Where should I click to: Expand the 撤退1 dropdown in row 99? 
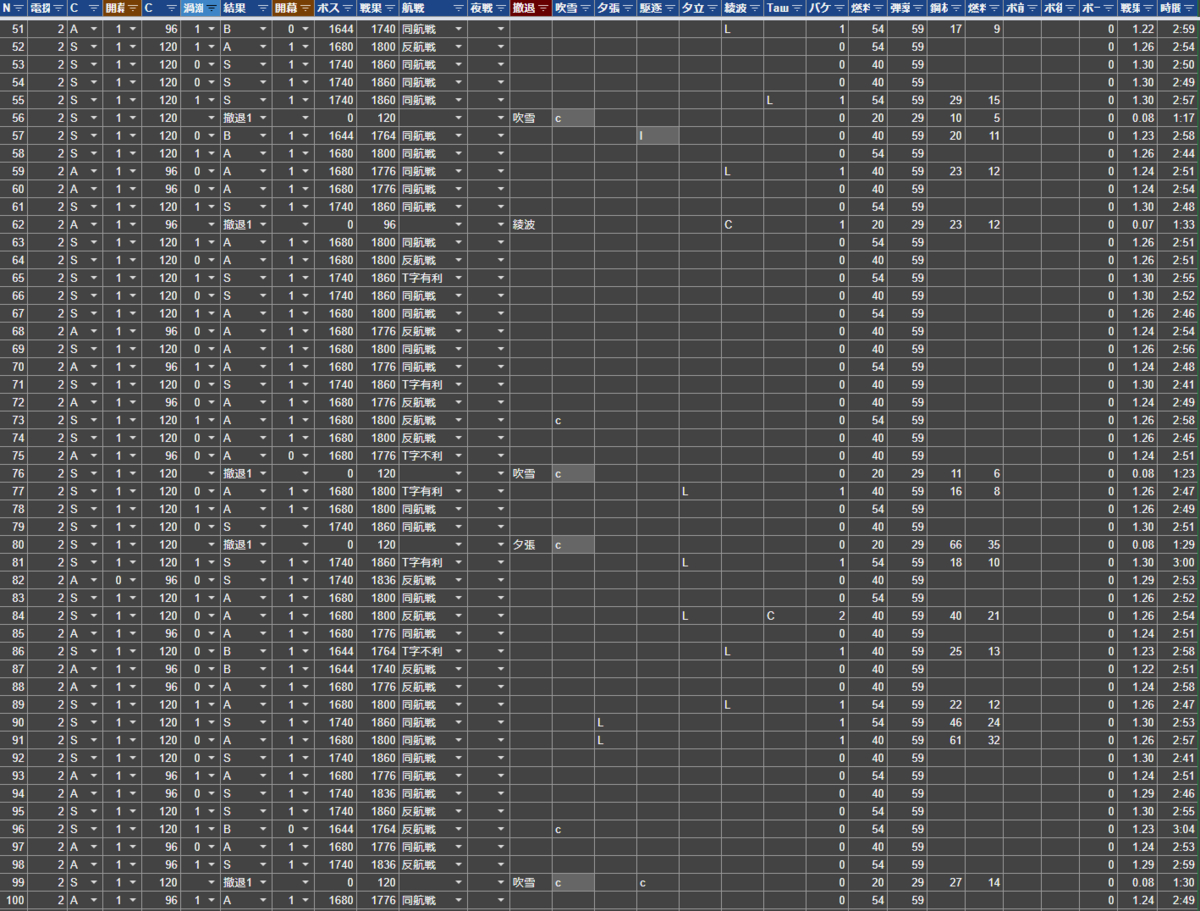pyautogui.click(x=263, y=883)
